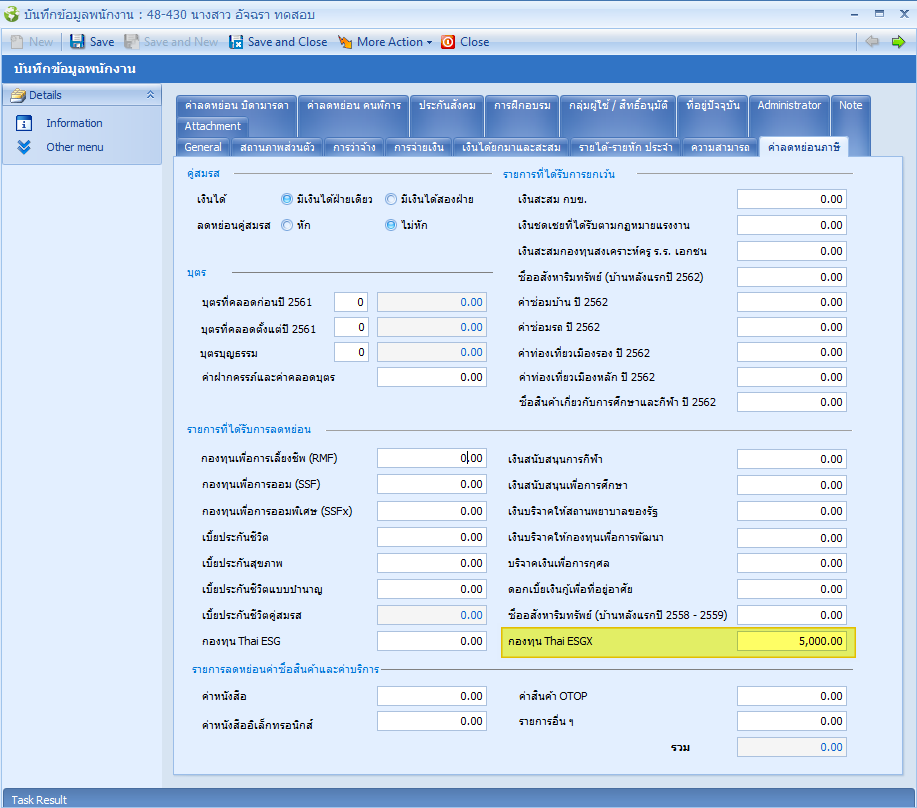Click the Save disk icon
Screen dimensions: 917x808
click(78, 42)
